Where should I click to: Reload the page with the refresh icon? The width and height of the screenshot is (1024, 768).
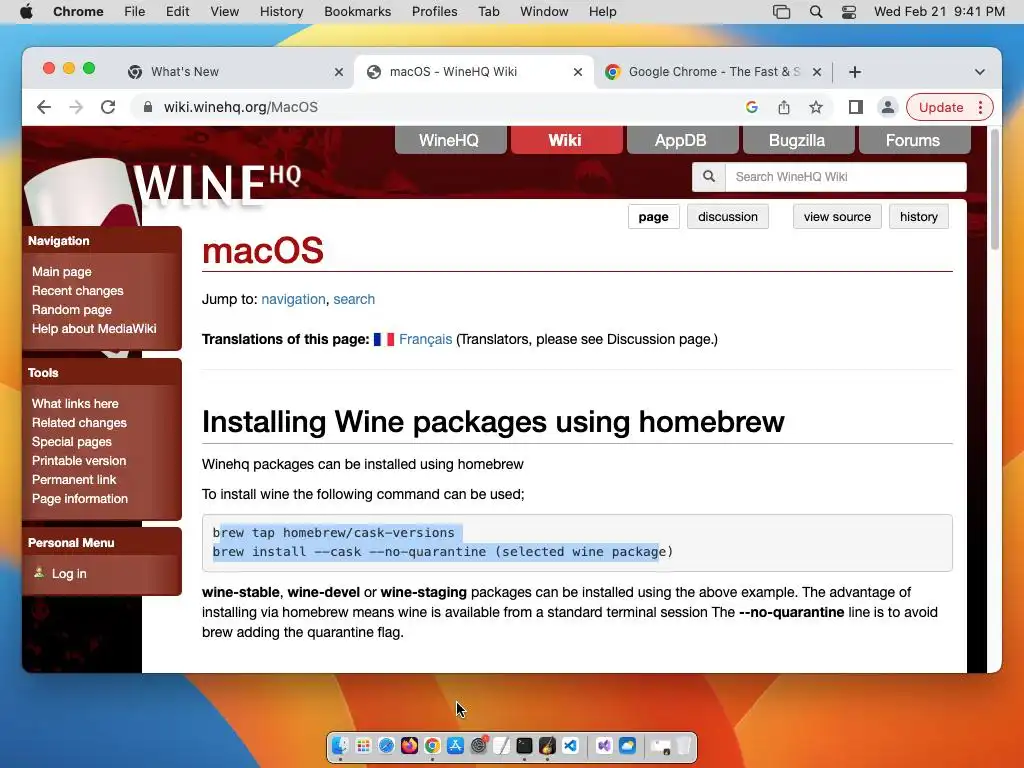click(x=108, y=107)
